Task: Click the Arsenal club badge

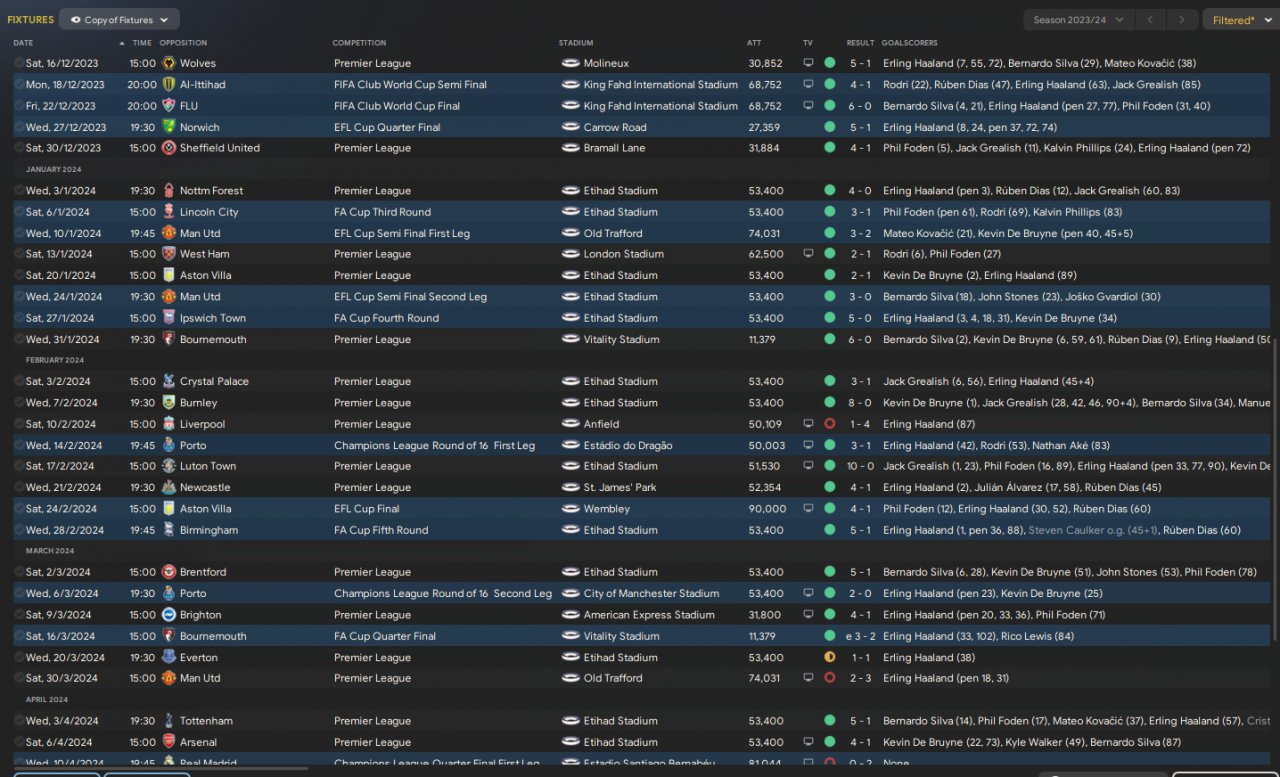Action: click(x=169, y=742)
